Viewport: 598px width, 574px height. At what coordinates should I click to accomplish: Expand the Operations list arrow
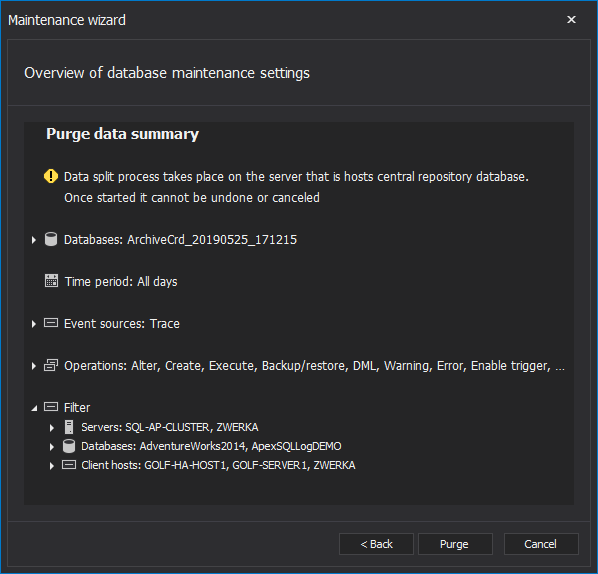34,366
